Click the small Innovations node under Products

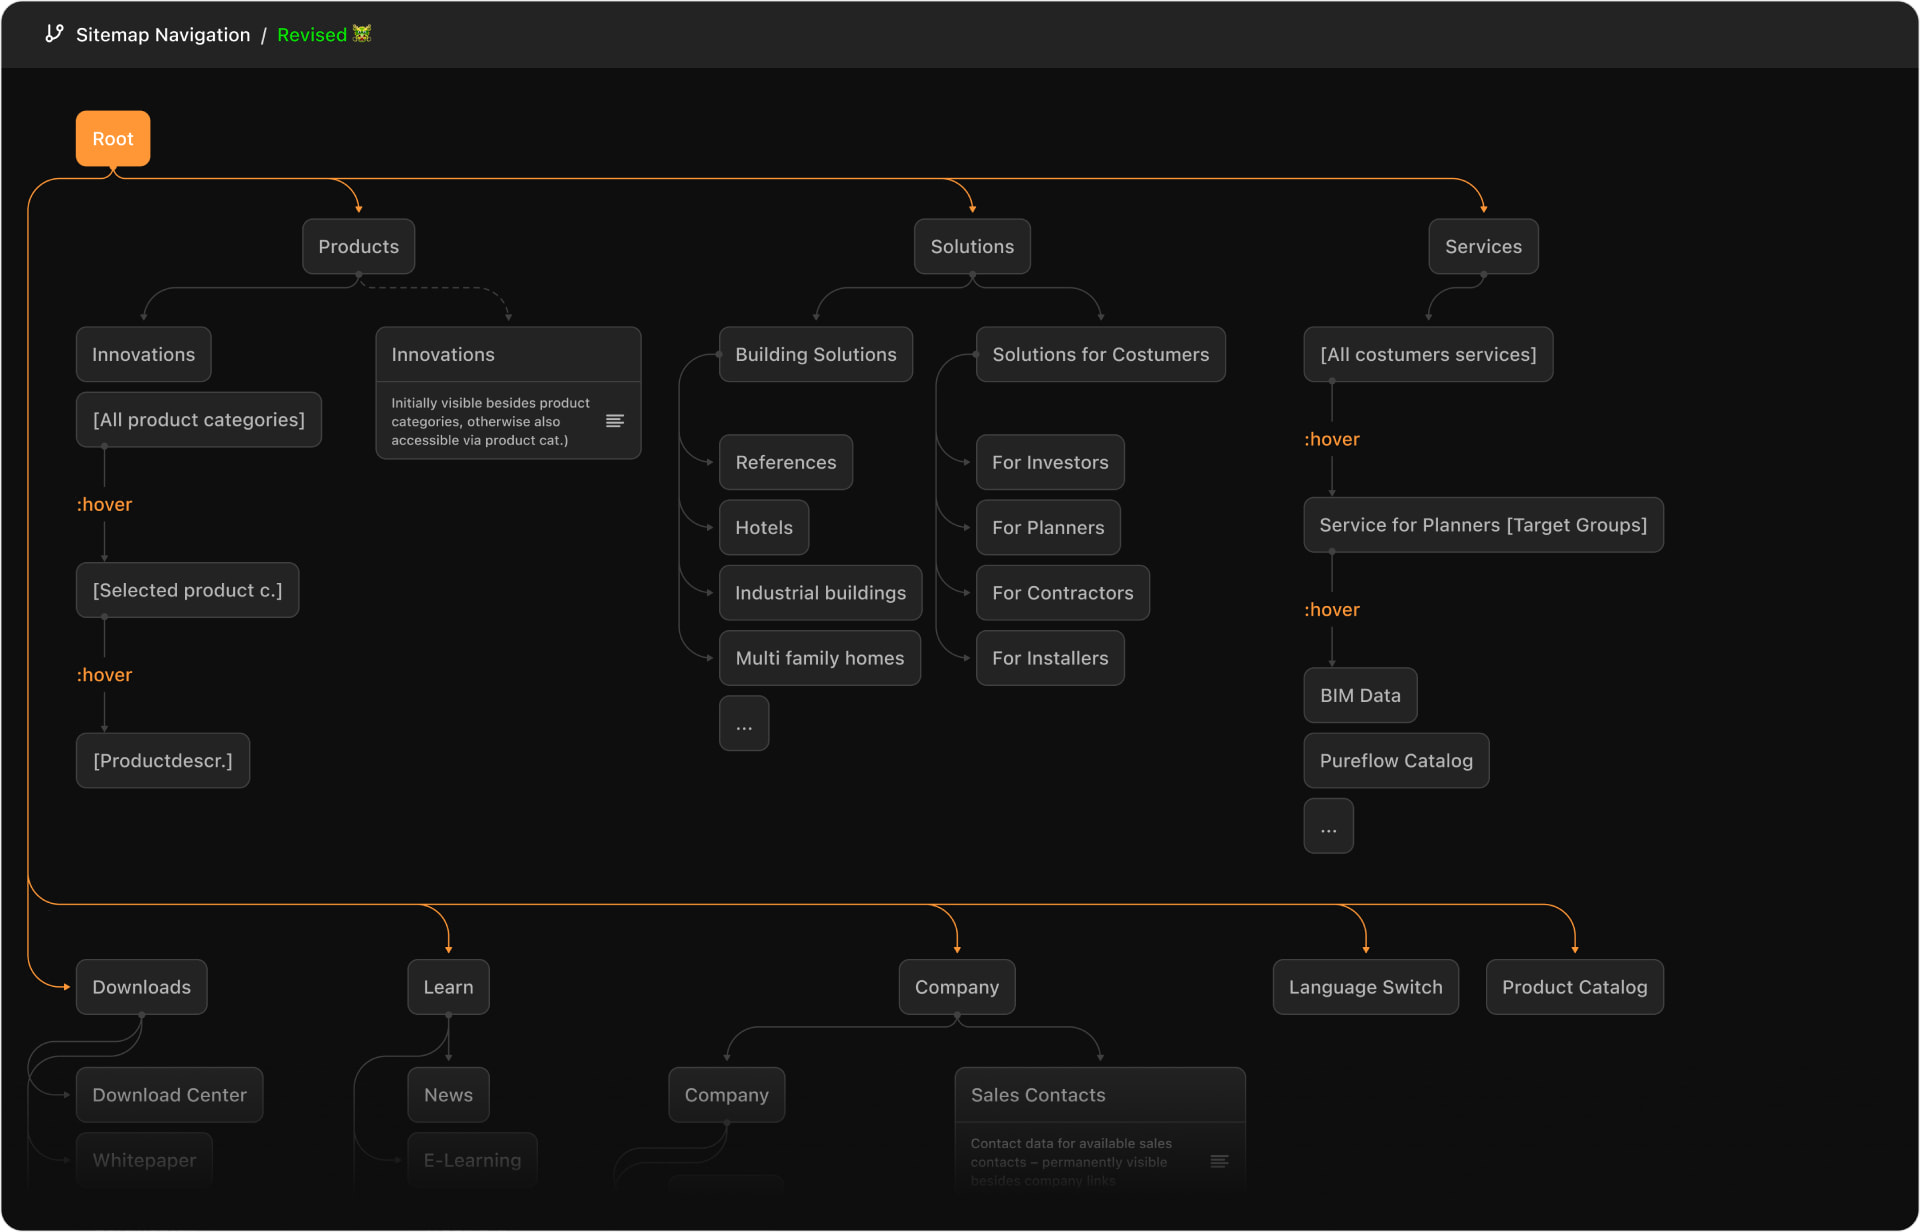[x=144, y=355]
